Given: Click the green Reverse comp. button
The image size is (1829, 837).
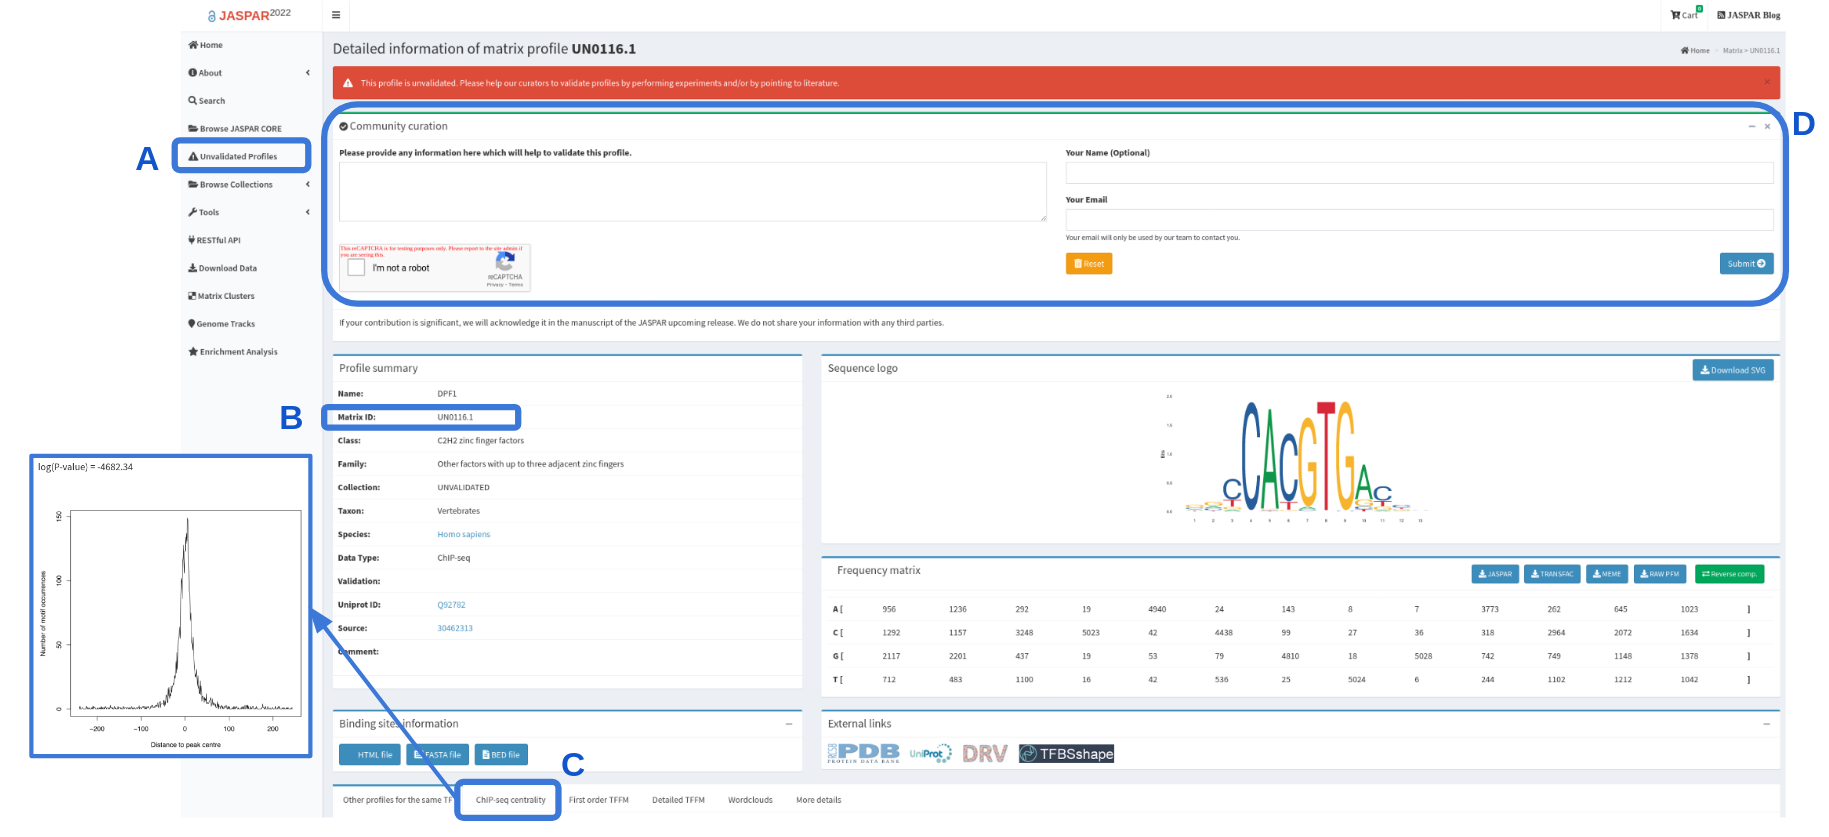Looking at the screenshot, I should (x=1729, y=574).
